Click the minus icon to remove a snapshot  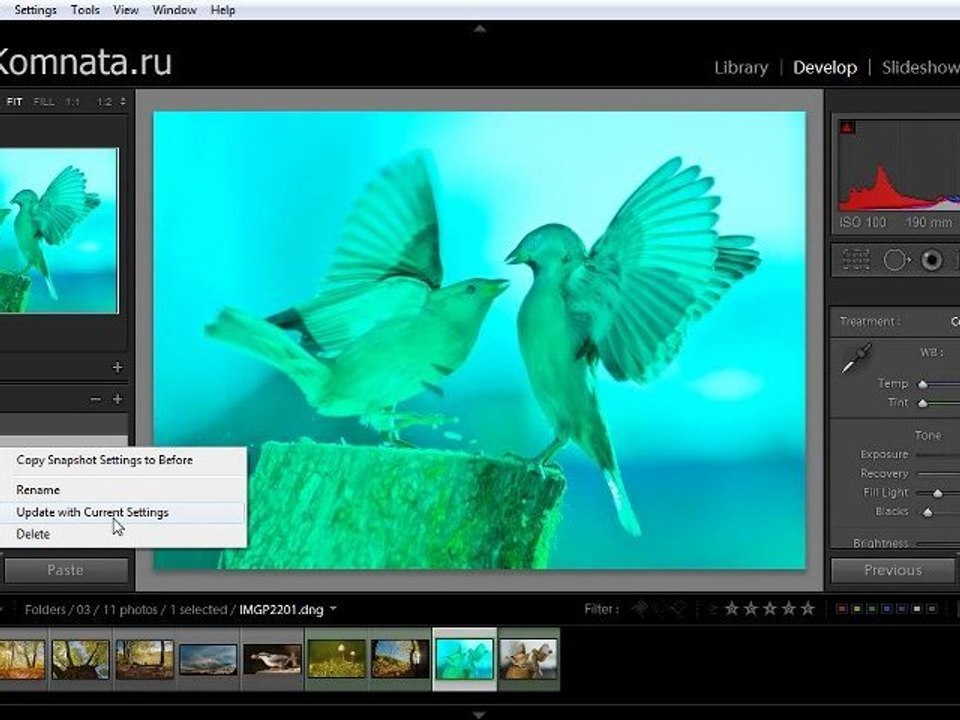pos(95,399)
